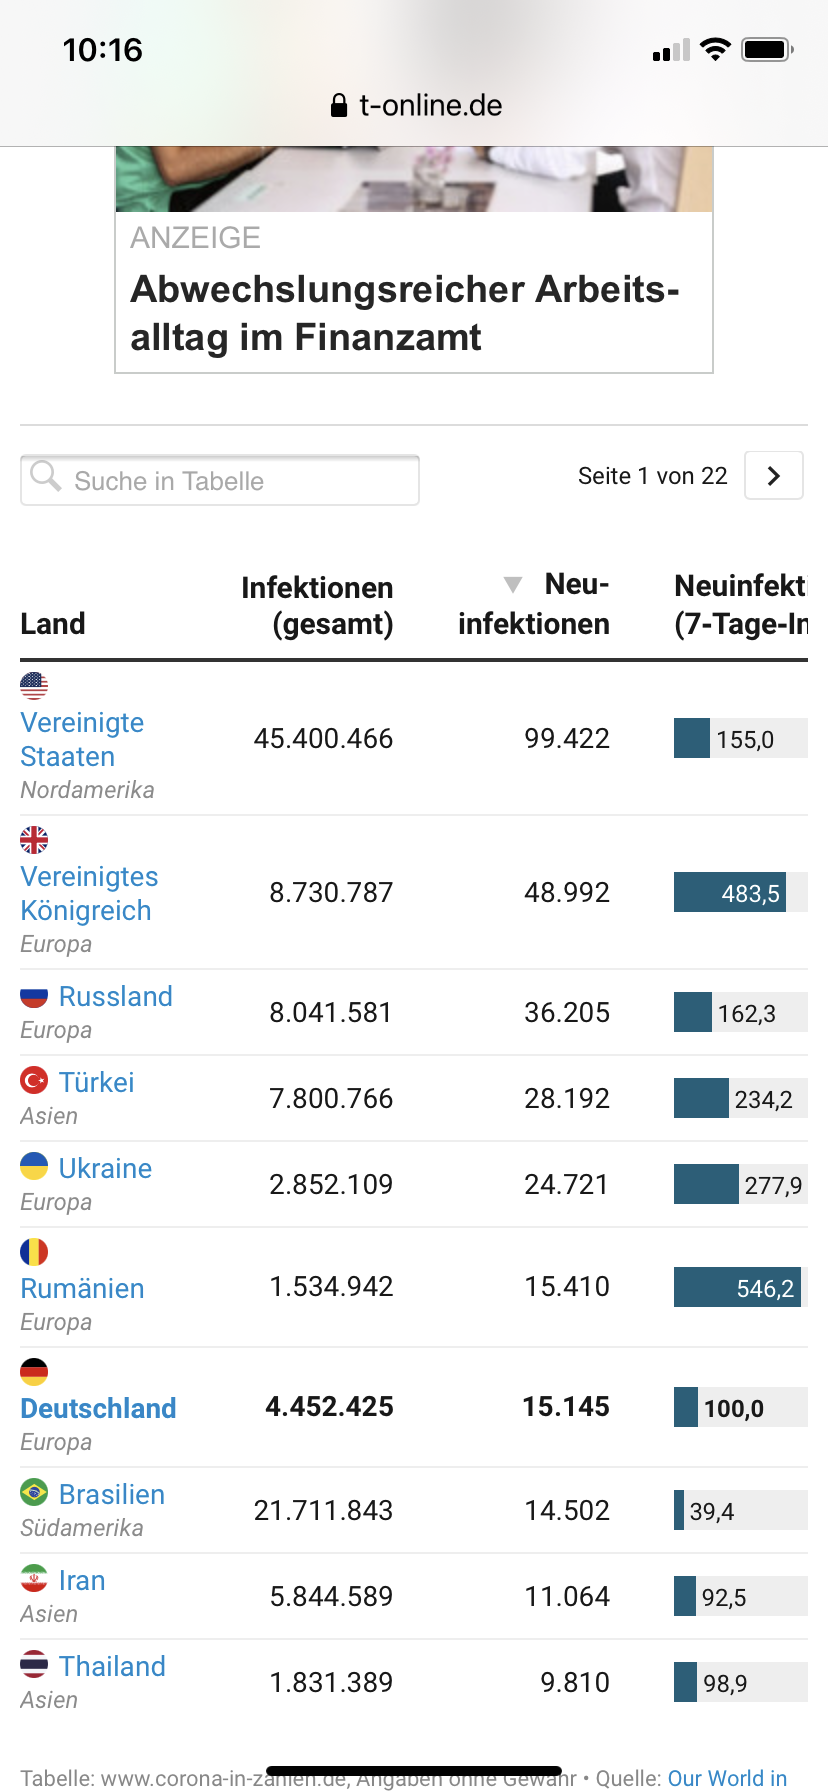Click the Brazil flag icon
Image resolution: width=828 pixels, height=1792 pixels.
pyautogui.click(x=34, y=1493)
